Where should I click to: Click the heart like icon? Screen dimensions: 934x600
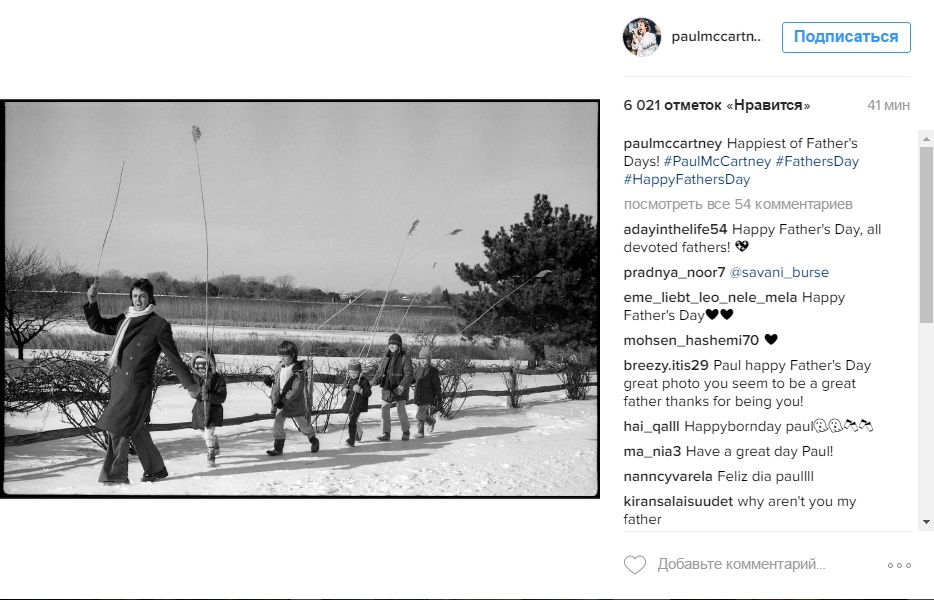coord(634,565)
